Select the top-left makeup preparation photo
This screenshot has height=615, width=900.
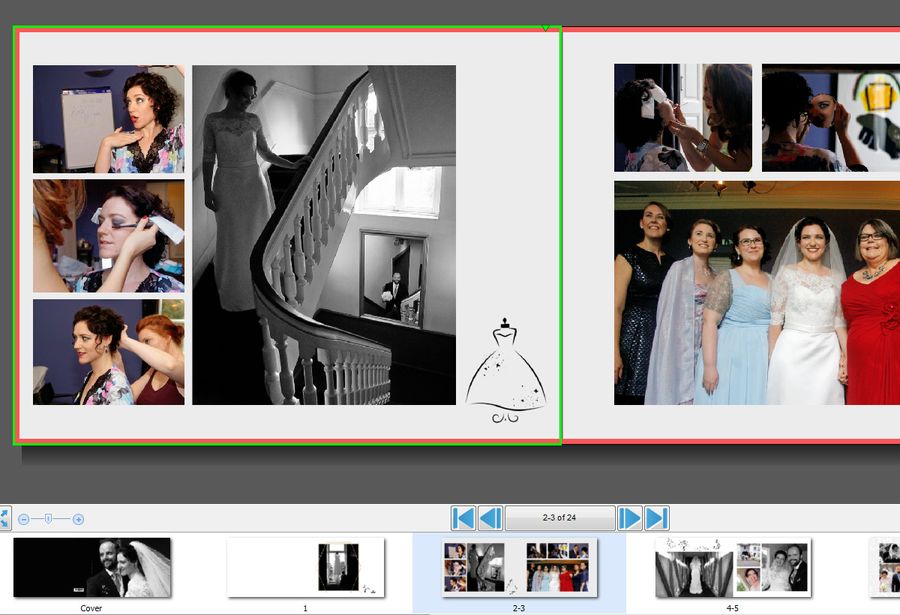click(107, 118)
